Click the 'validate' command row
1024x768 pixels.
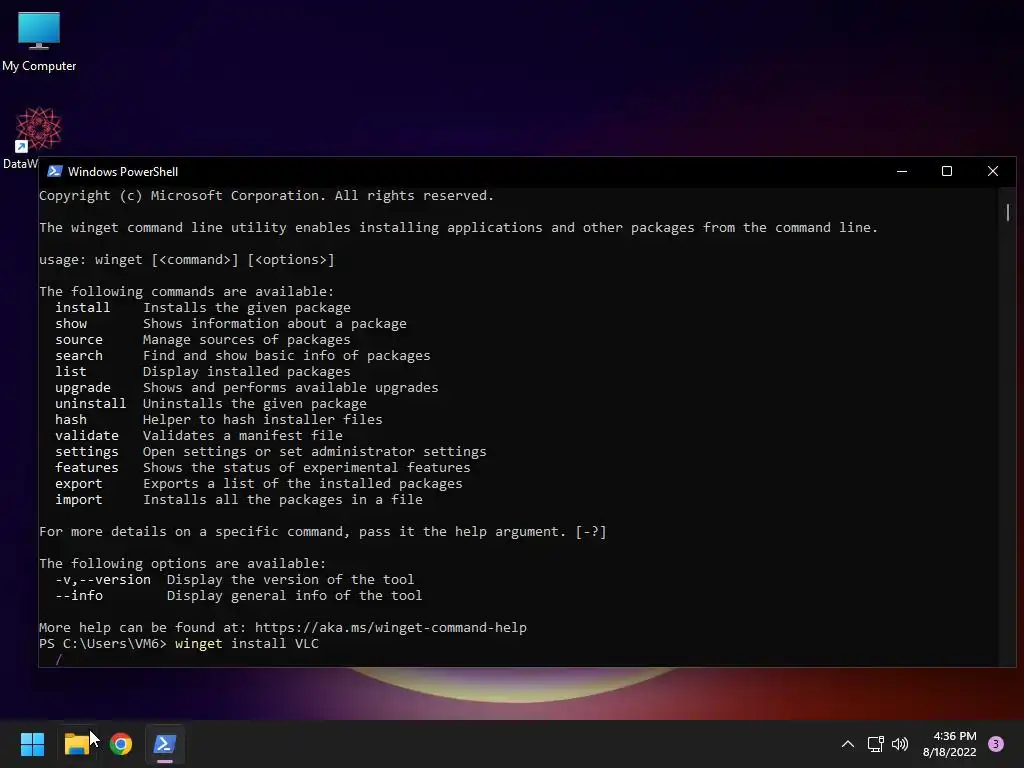coord(199,436)
